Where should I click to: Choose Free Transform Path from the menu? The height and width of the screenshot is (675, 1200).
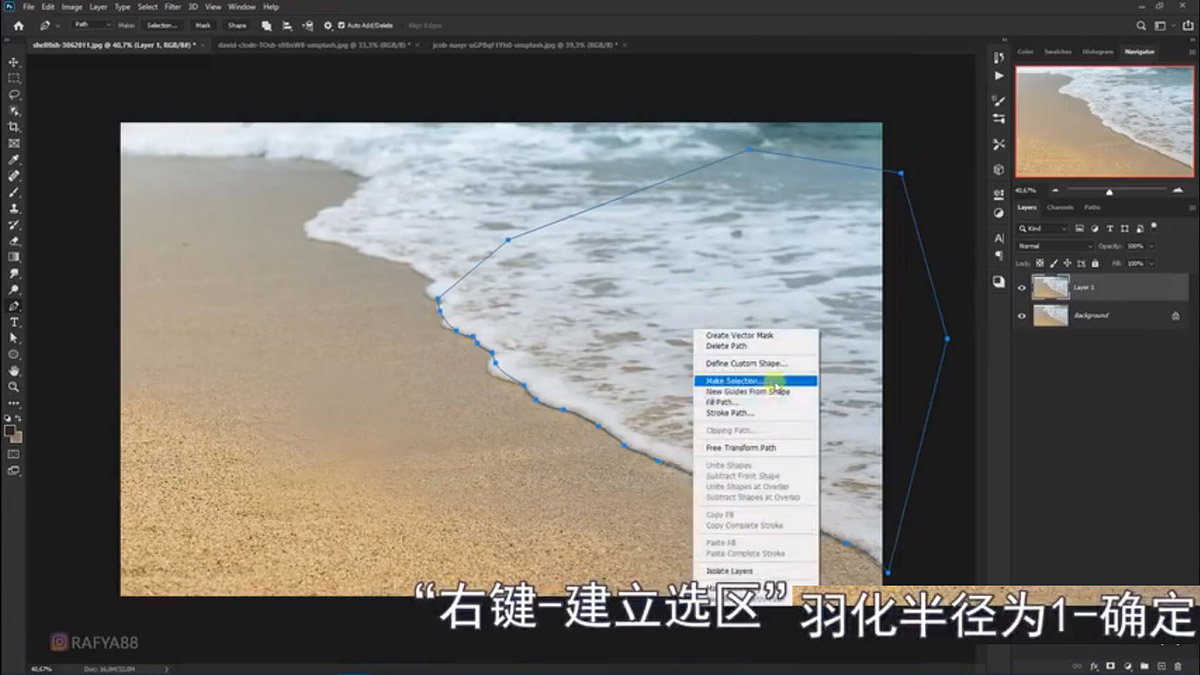point(741,447)
